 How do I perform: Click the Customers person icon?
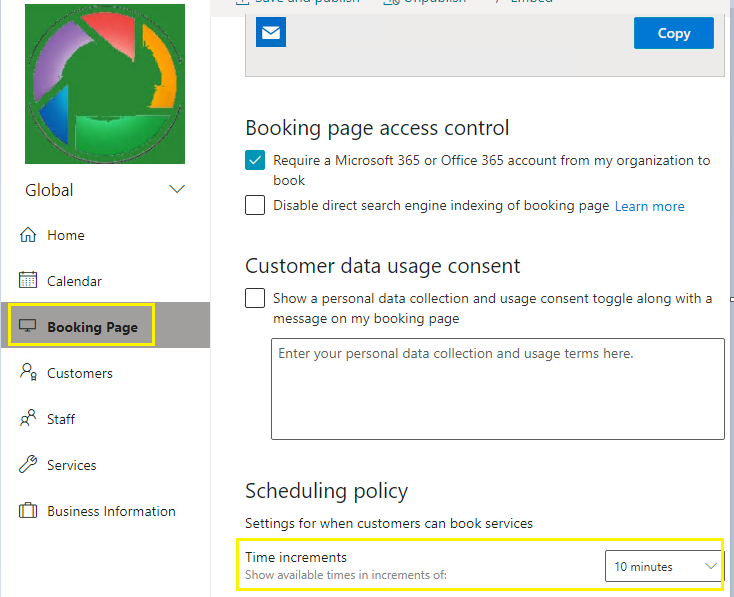click(28, 372)
